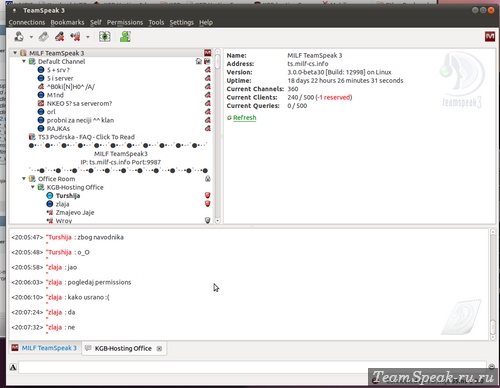Close the KGB-Hosting Office chat tab
This screenshot has width=500, height=388.
[159, 349]
